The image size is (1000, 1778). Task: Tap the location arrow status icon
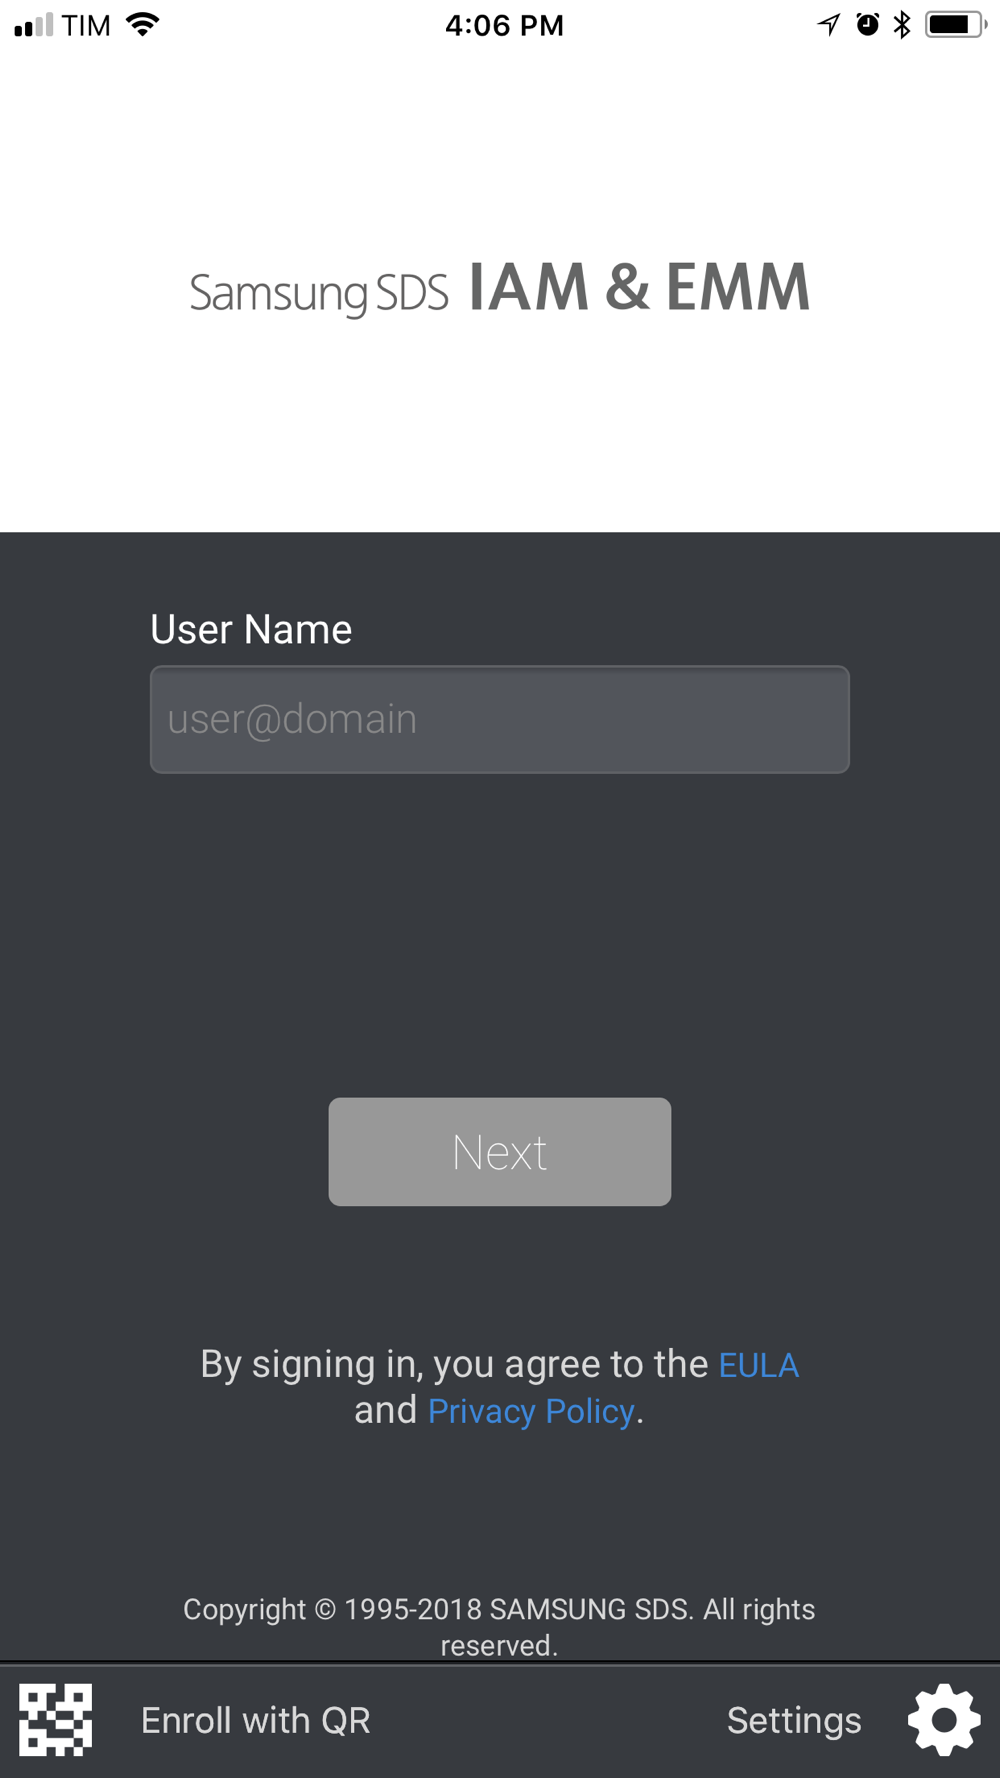pyautogui.click(x=829, y=25)
